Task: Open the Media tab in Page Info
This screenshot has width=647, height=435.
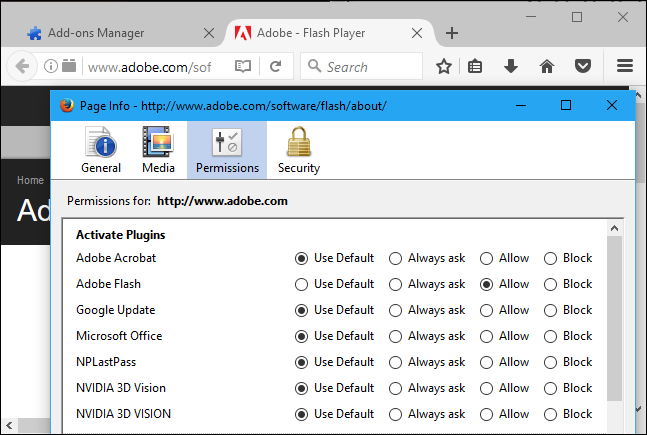Action: tap(158, 151)
